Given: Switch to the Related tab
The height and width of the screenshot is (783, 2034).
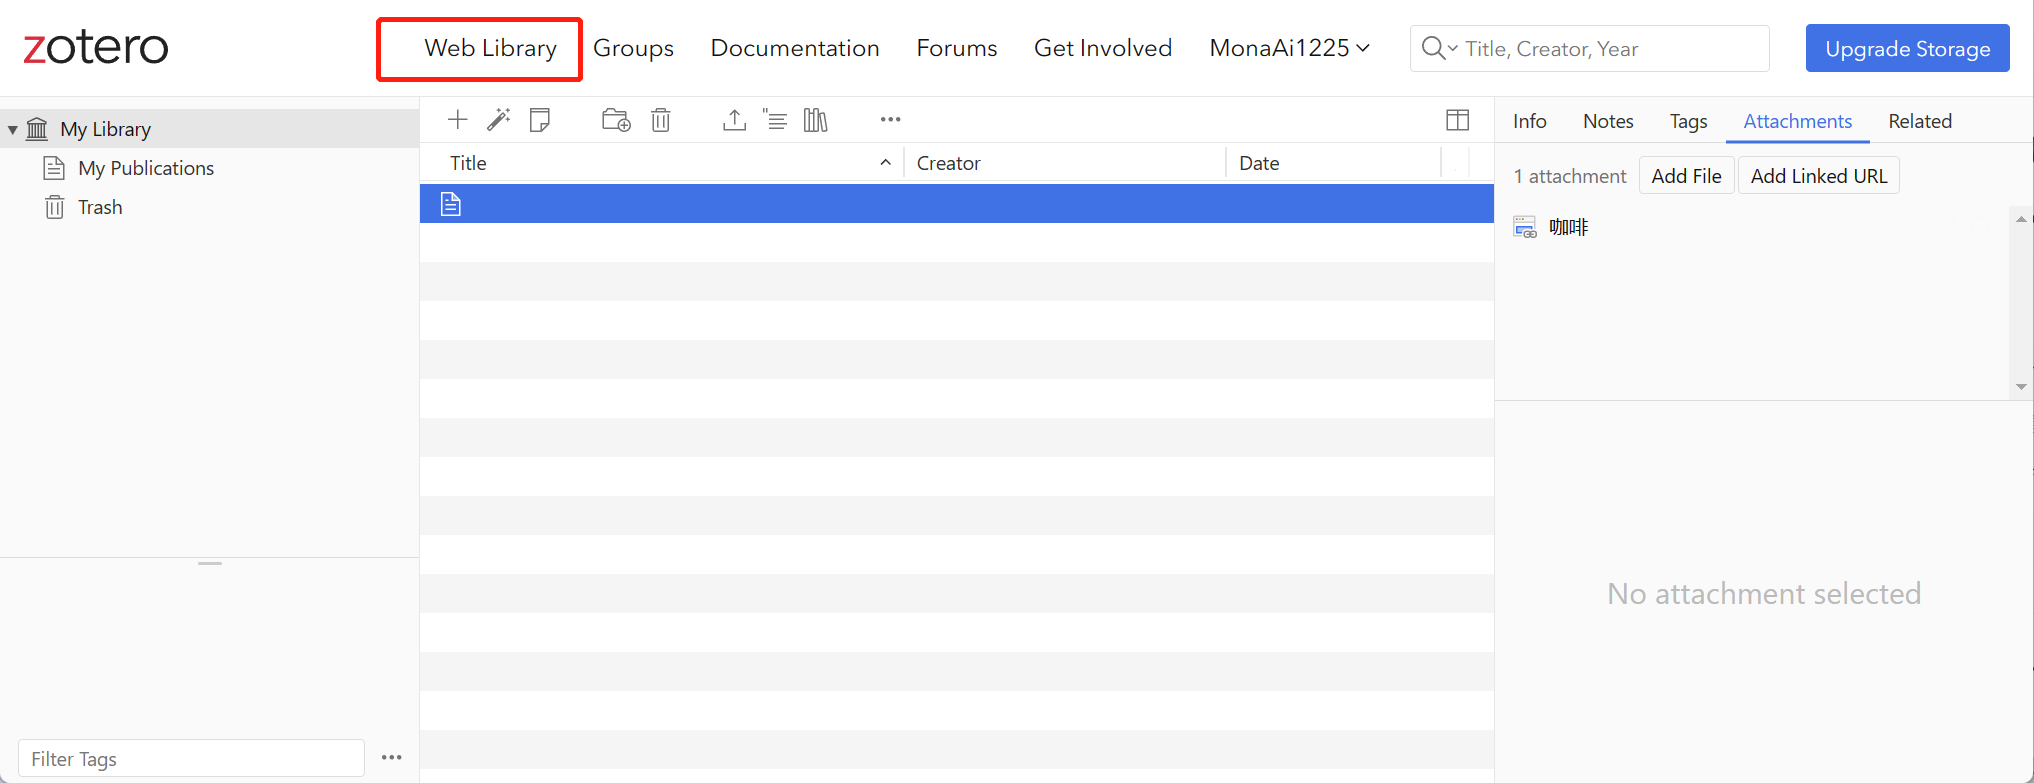Looking at the screenshot, I should point(1920,121).
